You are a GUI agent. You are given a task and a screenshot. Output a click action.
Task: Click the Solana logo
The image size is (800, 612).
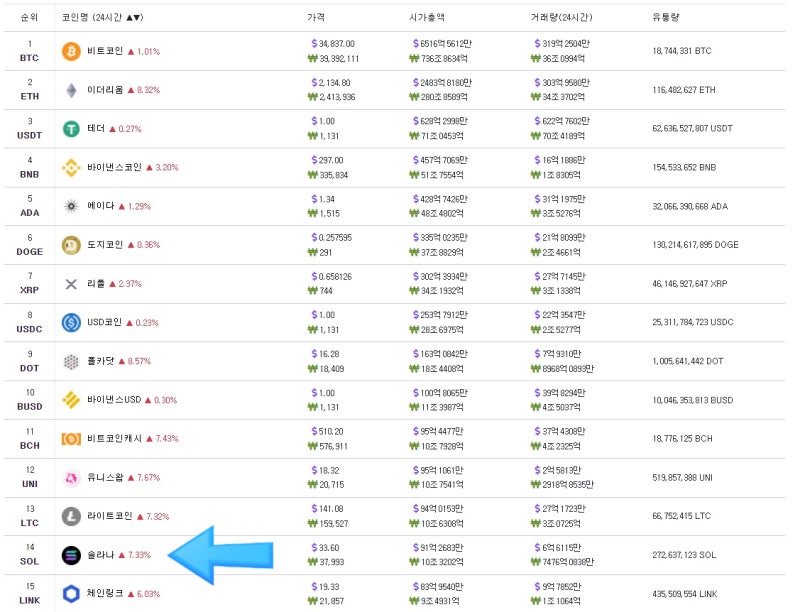pyautogui.click(x=71, y=555)
